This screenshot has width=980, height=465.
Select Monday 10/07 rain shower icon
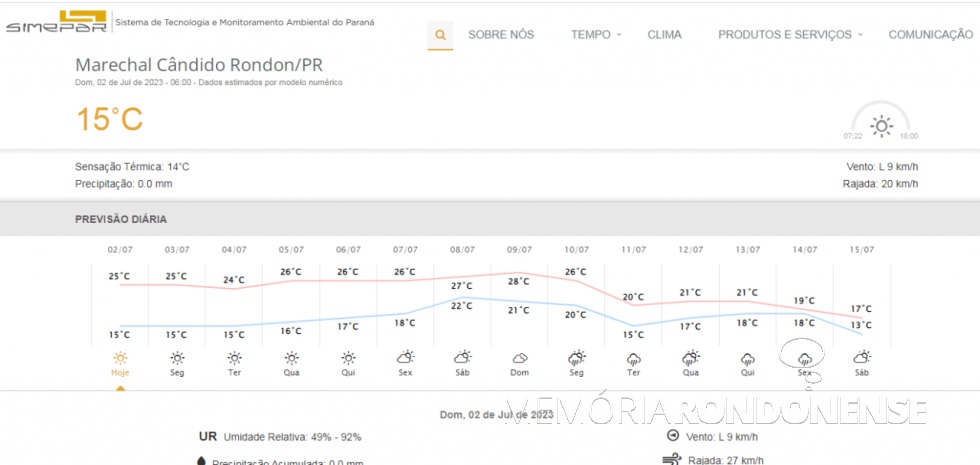(577, 357)
